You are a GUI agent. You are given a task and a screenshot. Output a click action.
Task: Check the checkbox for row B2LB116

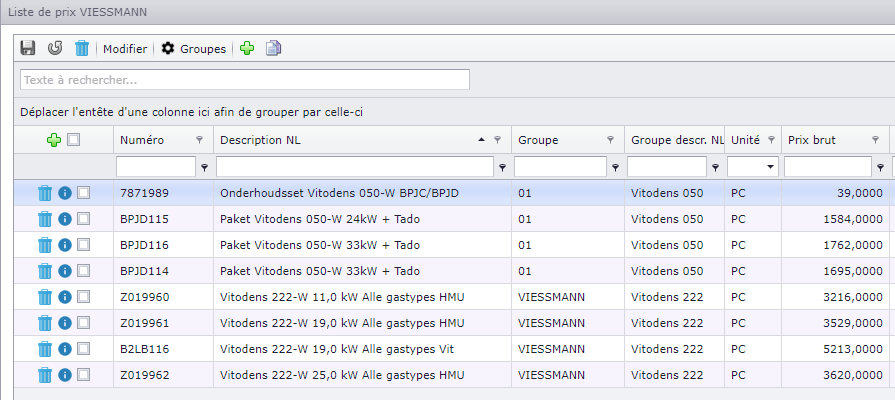(83, 349)
